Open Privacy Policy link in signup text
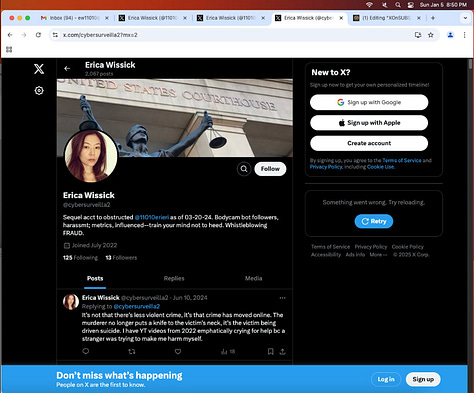This screenshot has width=474, height=393. (x=326, y=167)
